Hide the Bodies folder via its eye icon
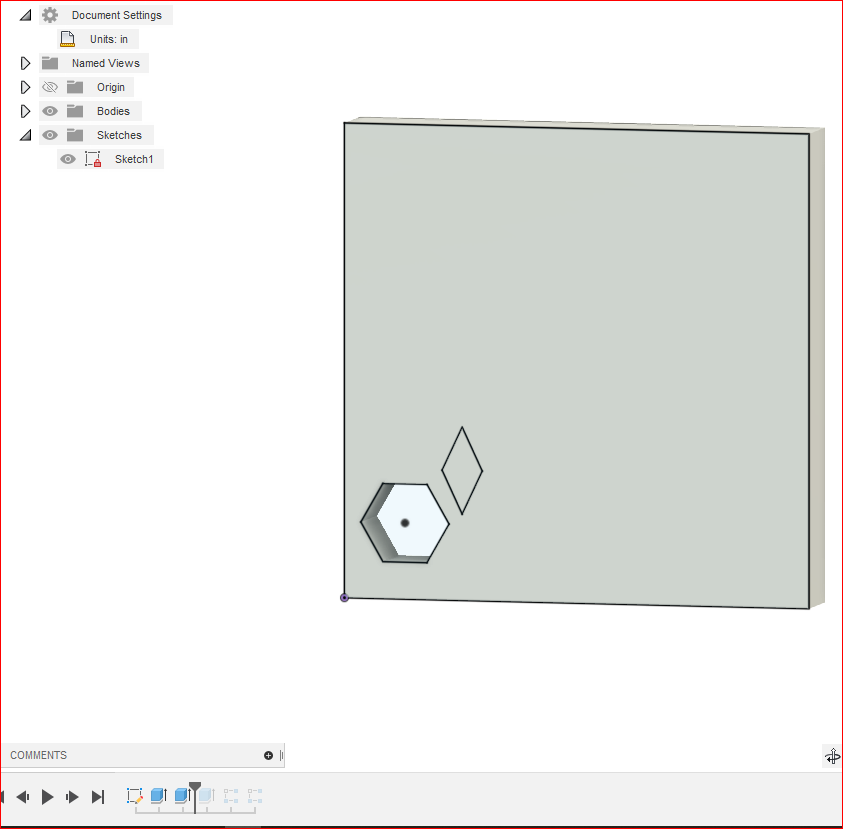This screenshot has width=843, height=829. (x=49, y=110)
